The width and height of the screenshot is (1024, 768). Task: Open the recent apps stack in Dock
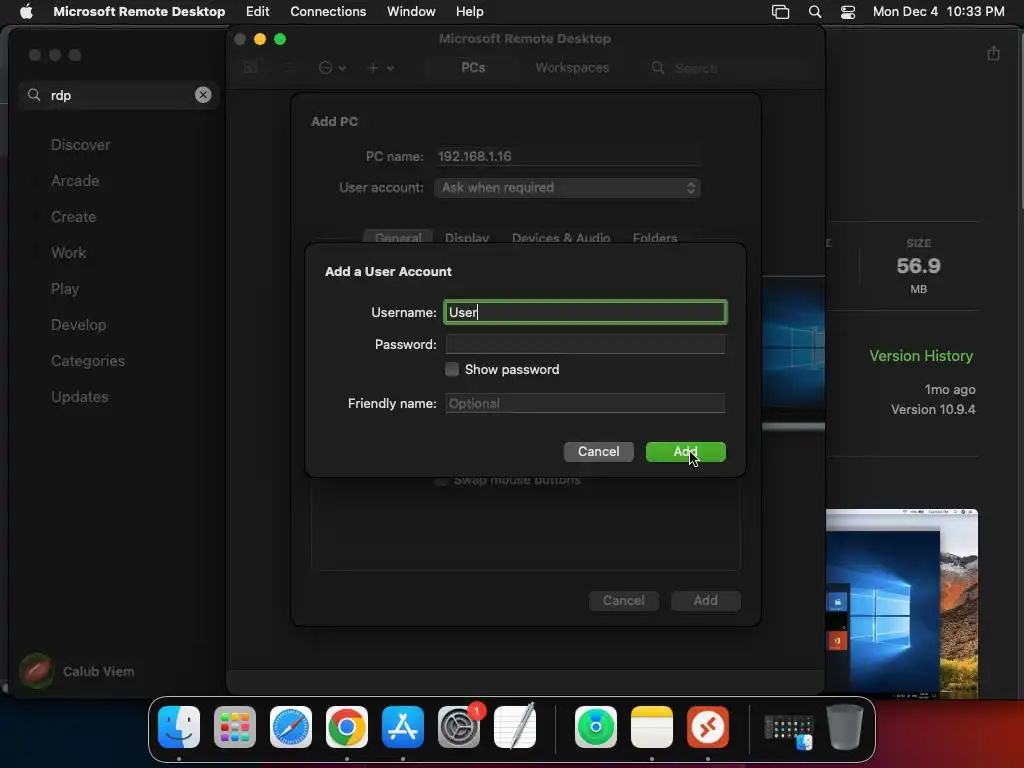[789, 729]
